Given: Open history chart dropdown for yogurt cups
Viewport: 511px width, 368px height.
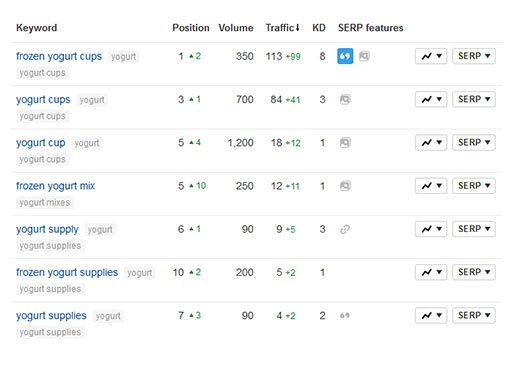Looking at the screenshot, I should point(431,99).
